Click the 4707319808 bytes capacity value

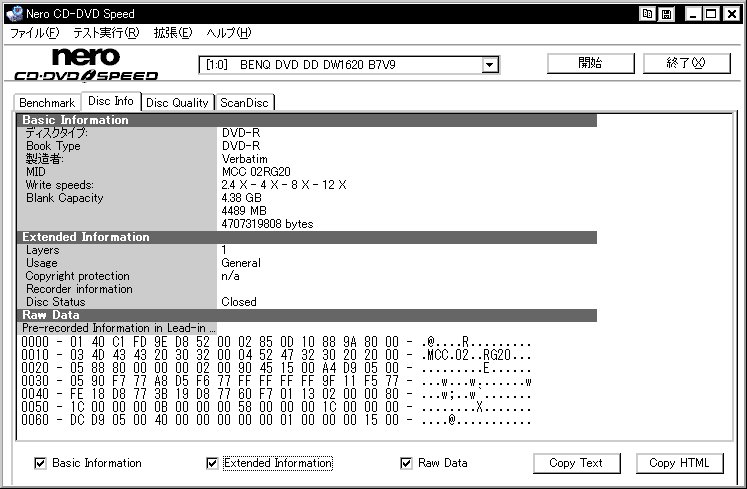click(x=267, y=224)
